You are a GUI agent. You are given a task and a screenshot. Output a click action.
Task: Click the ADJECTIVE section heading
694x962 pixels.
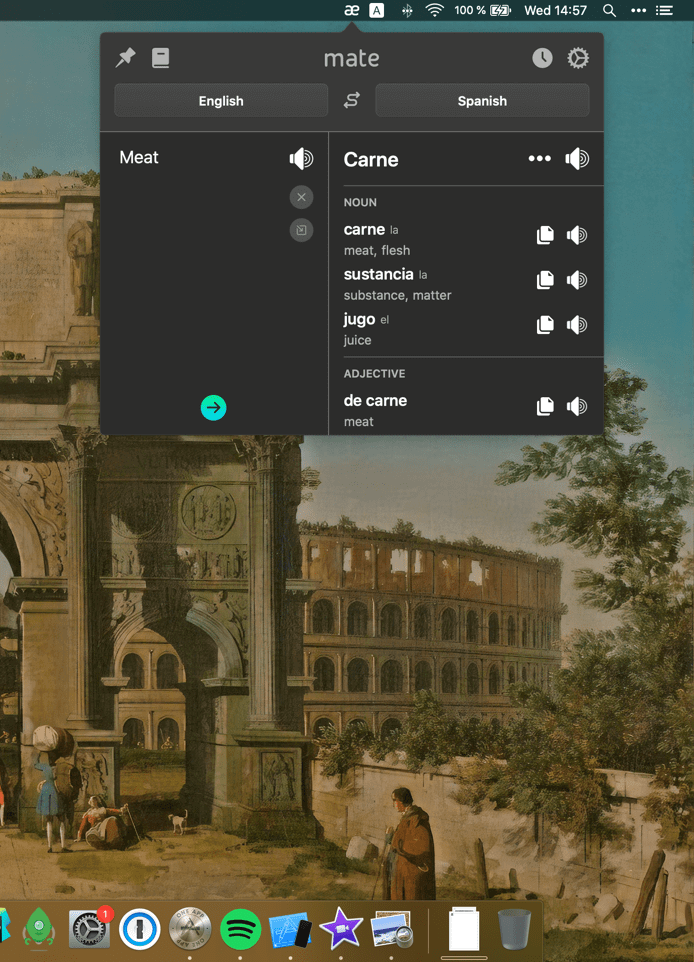click(374, 374)
